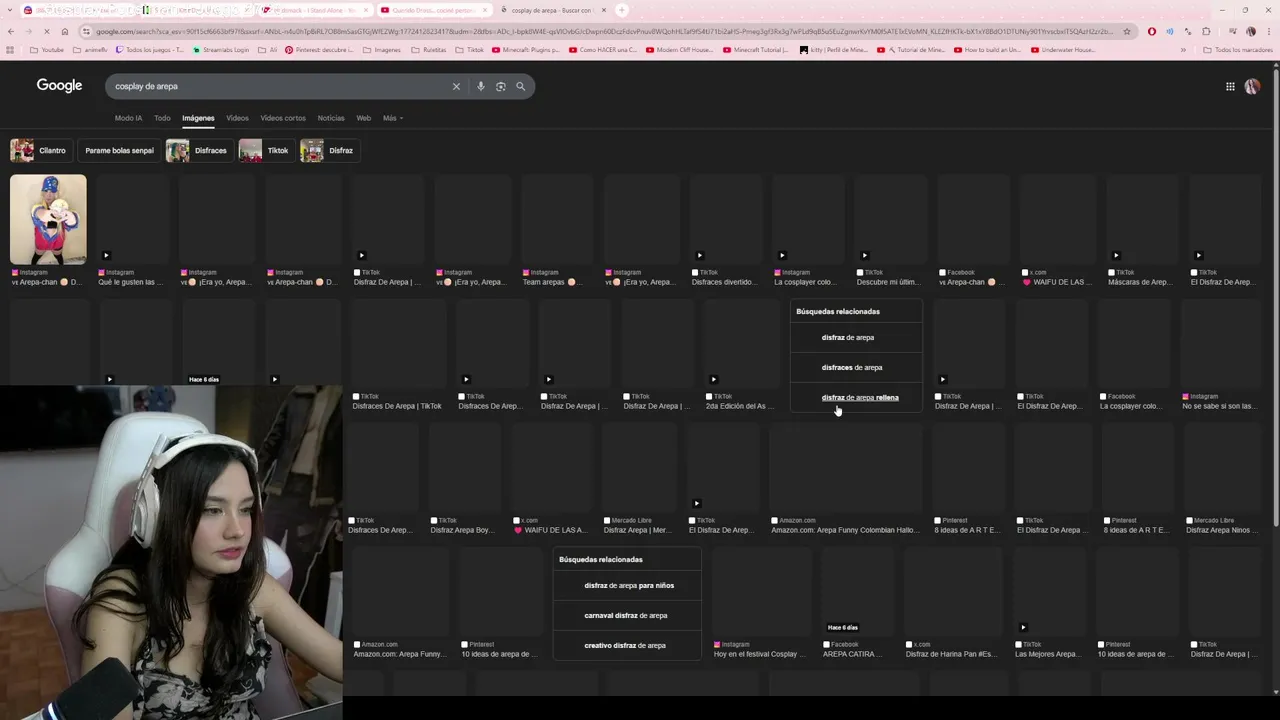Open the Opera red extension icon
This screenshot has width=1280, height=720.
coord(1152,31)
